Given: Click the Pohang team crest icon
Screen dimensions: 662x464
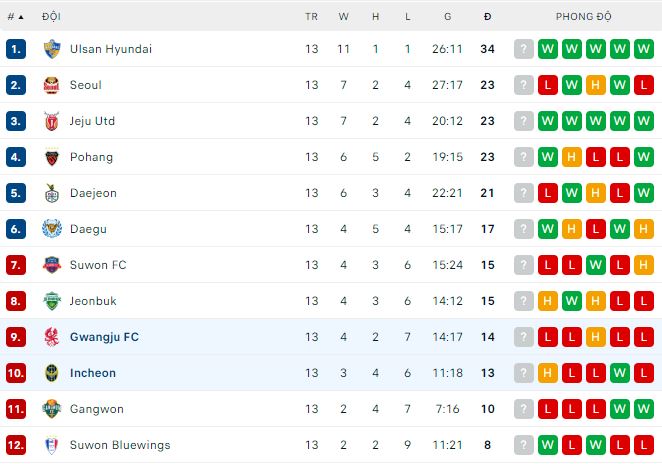Looking at the screenshot, I should [52, 157].
